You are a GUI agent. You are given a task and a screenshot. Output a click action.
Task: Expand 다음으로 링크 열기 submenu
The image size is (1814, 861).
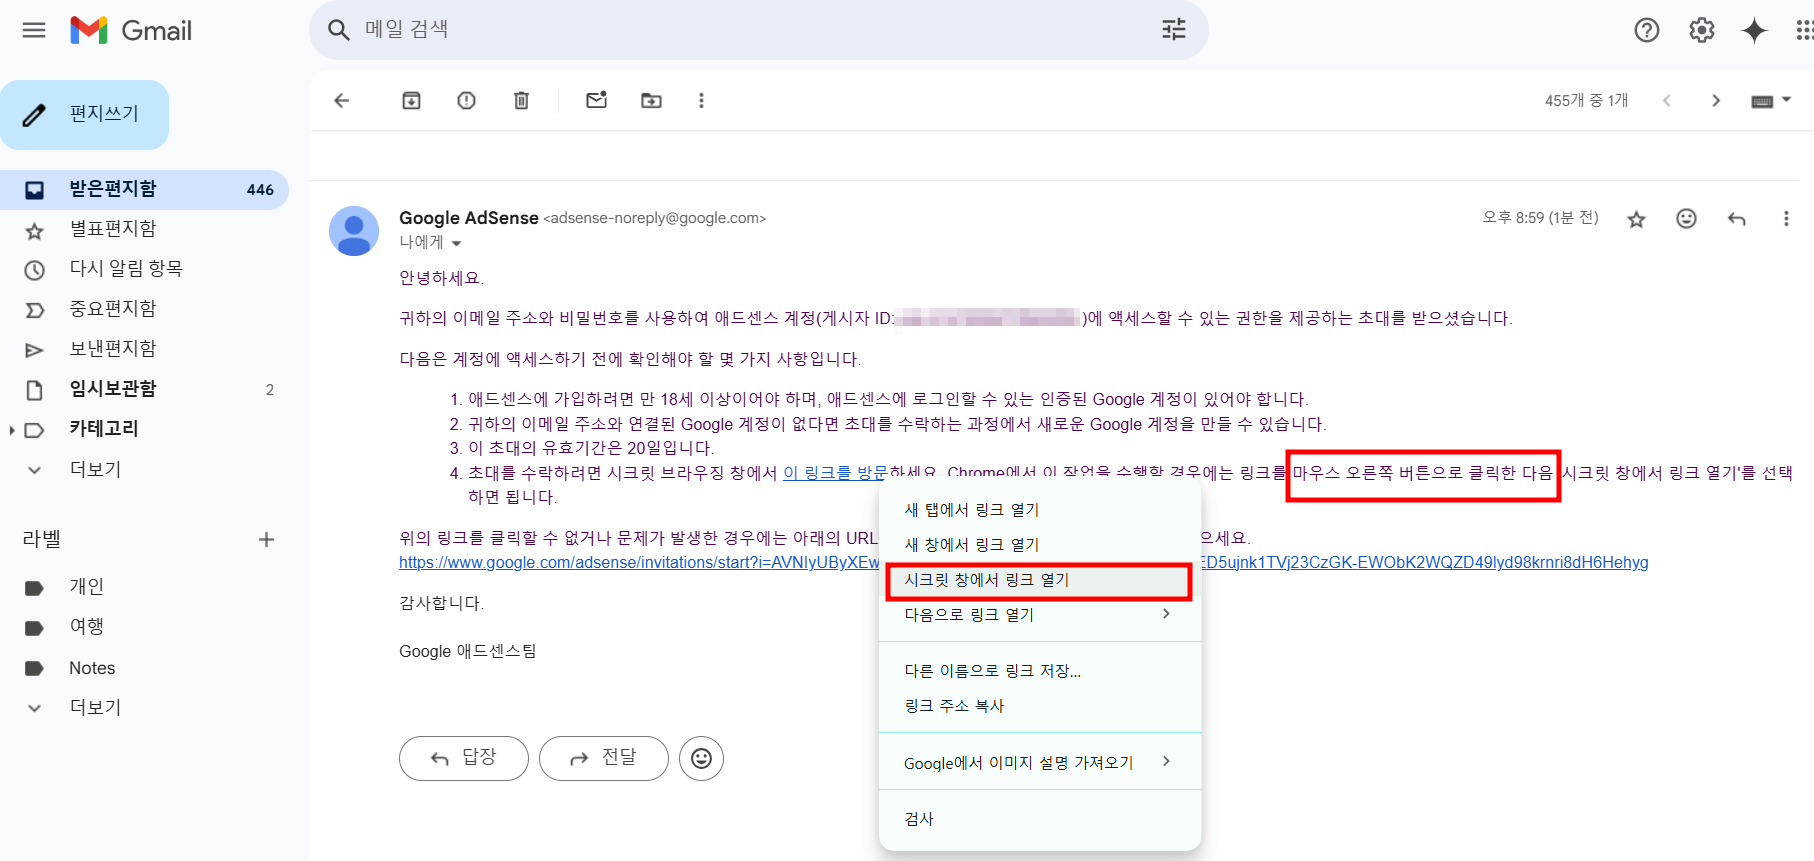[1040, 615]
